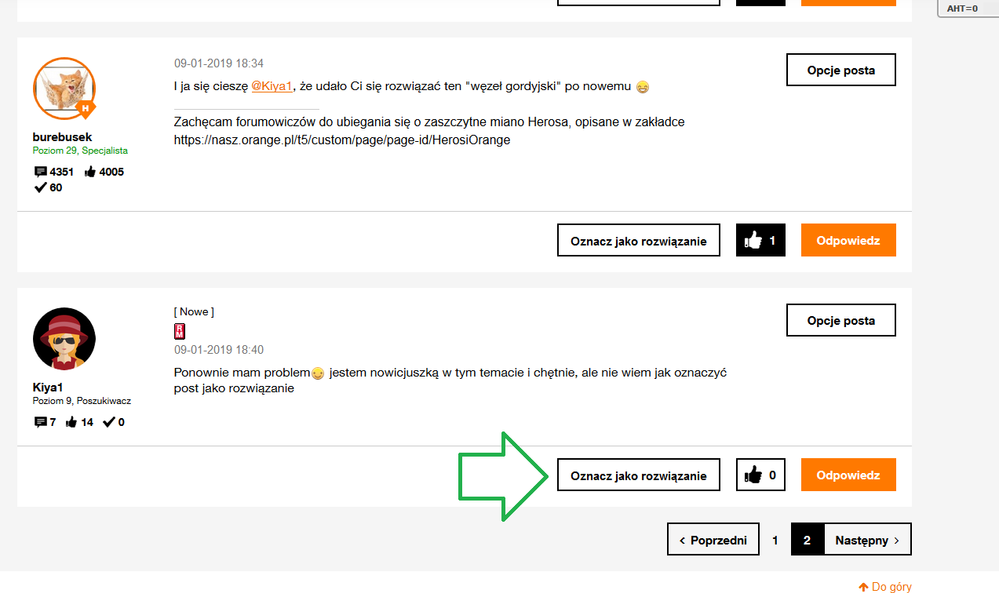Mark burebusek's post as rozwiązanie
Viewport: 999px width, 593px height.
[x=638, y=240]
